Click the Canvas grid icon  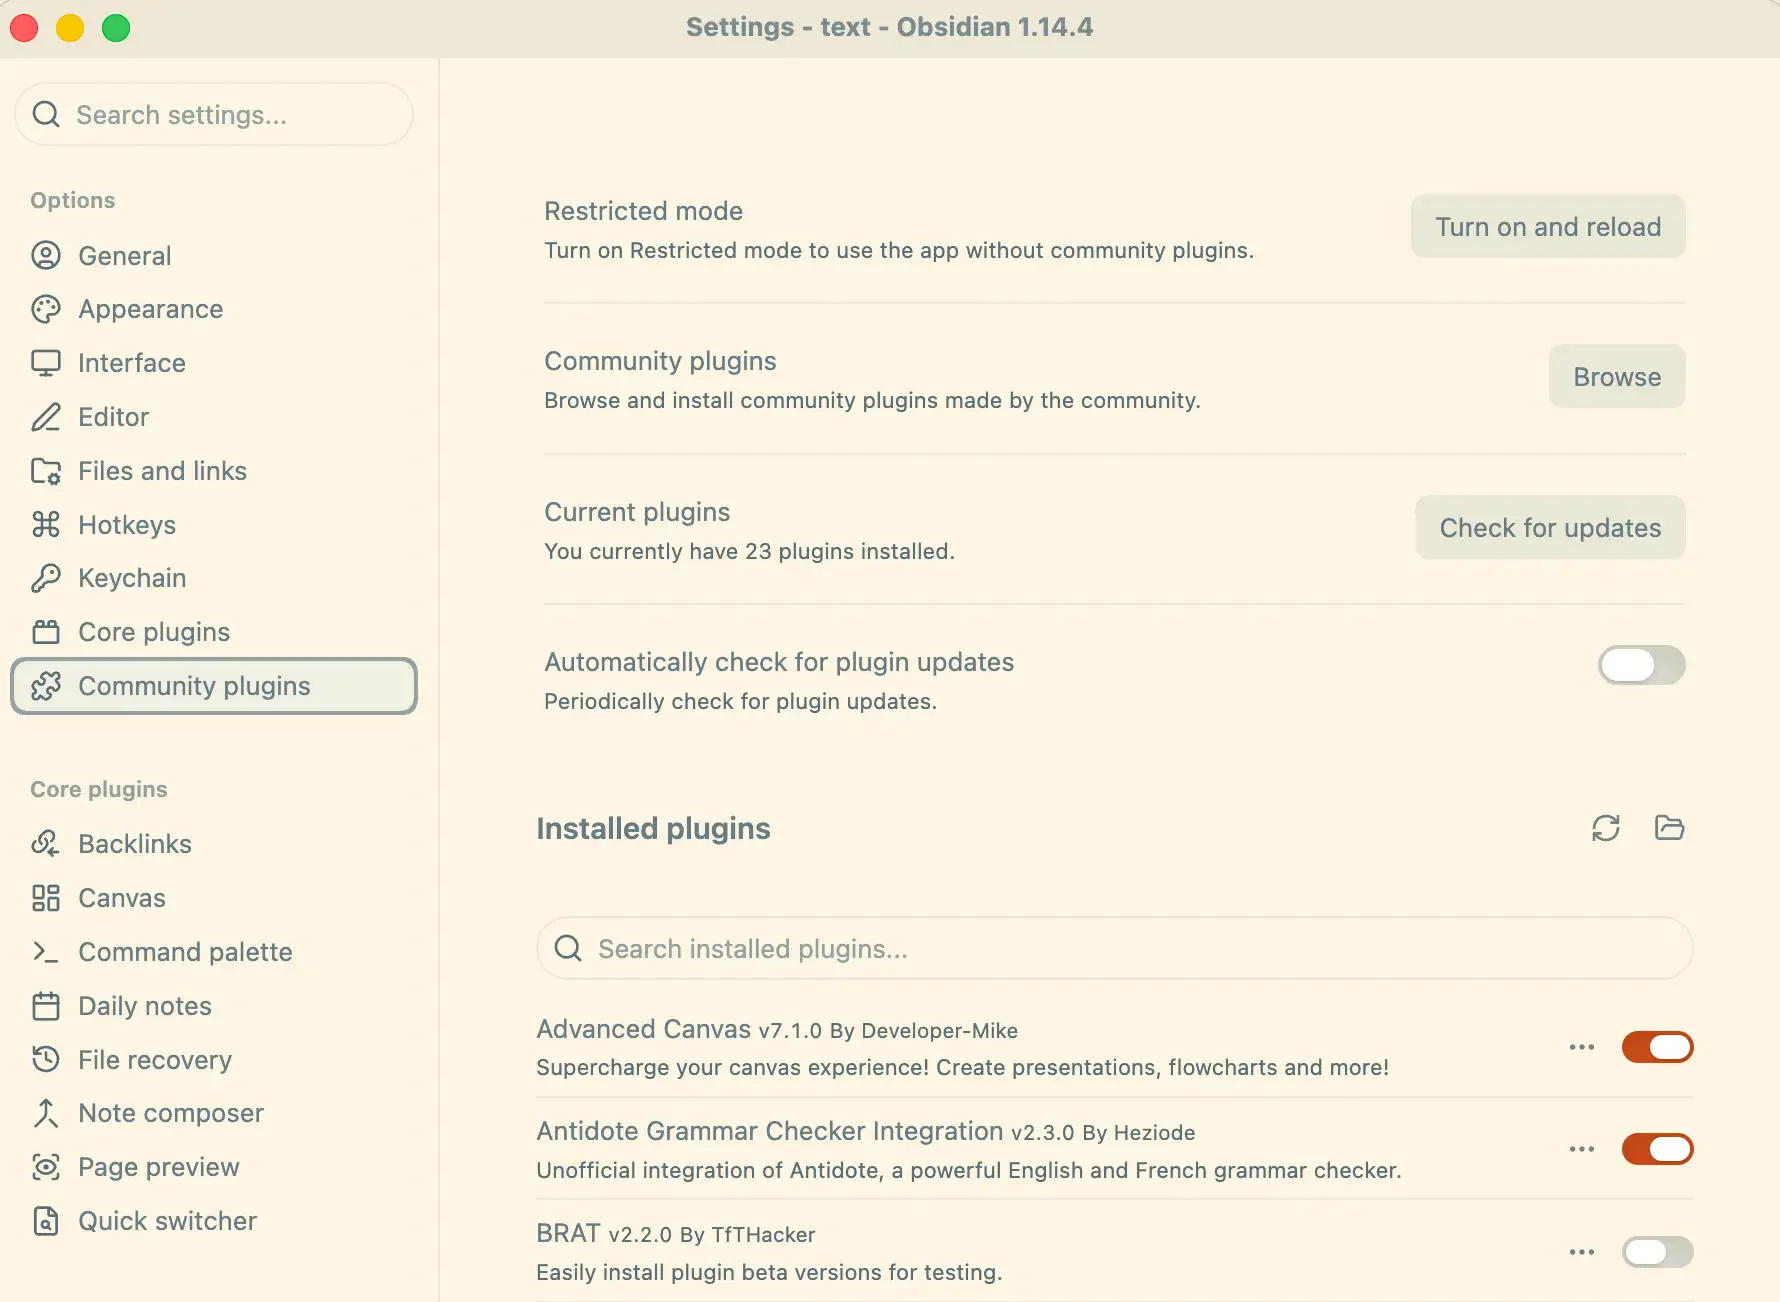pyautogui.click(x=46, y=898)
